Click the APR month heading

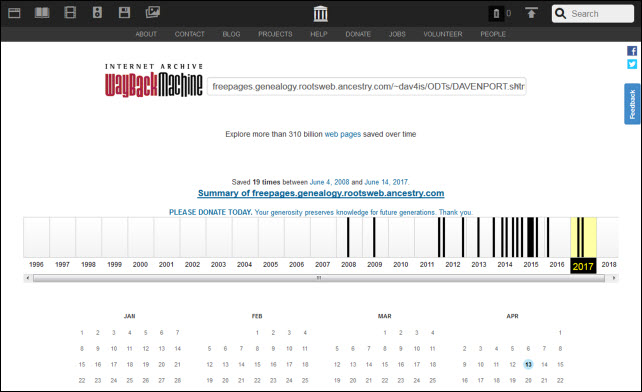[512, 316]
